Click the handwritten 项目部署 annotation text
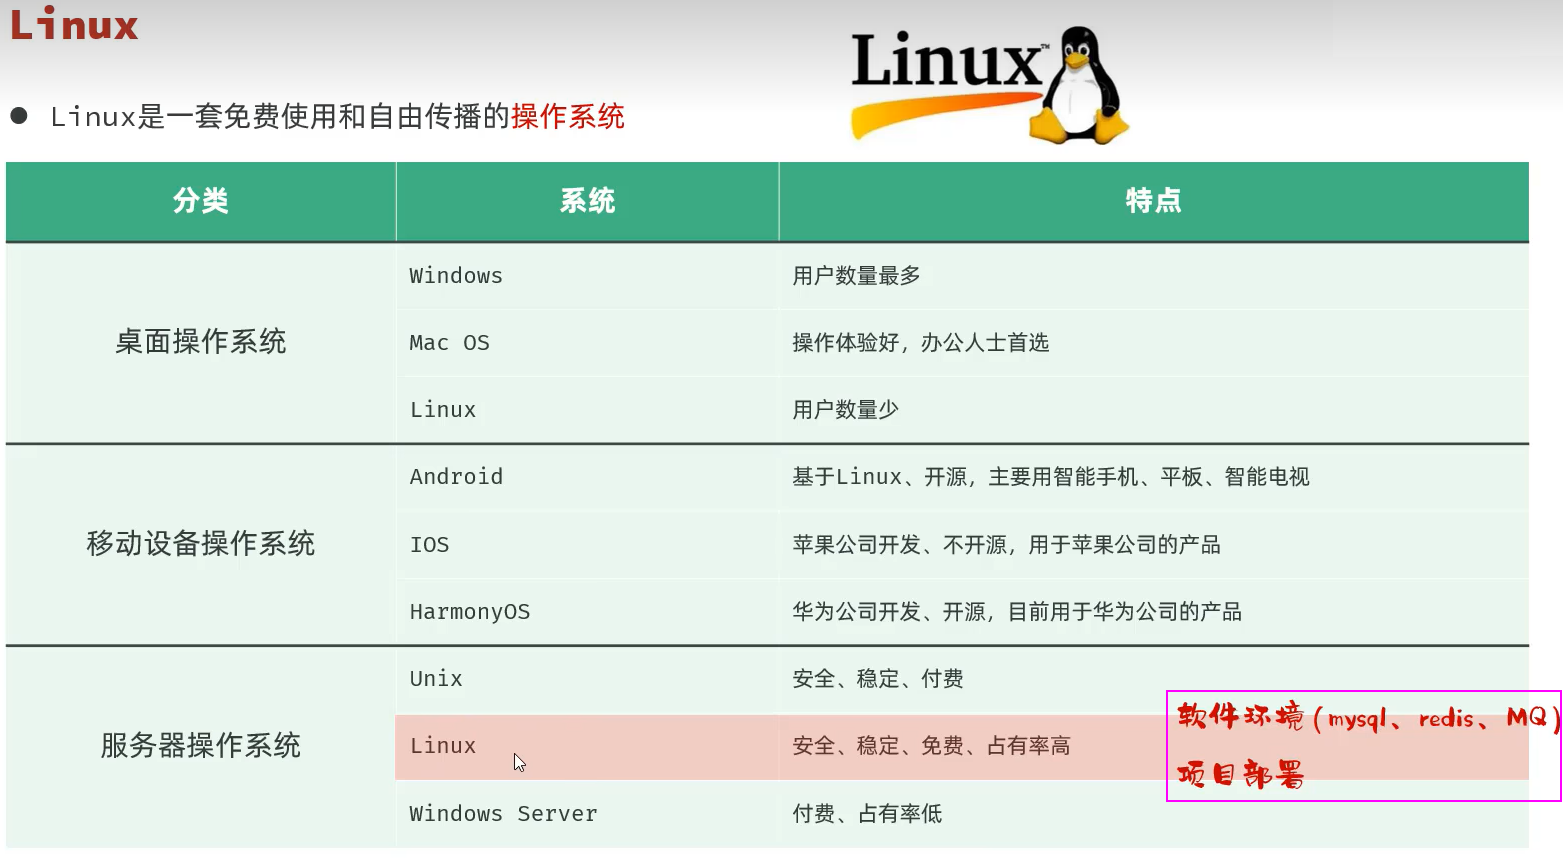 (x=1240, y=774)
